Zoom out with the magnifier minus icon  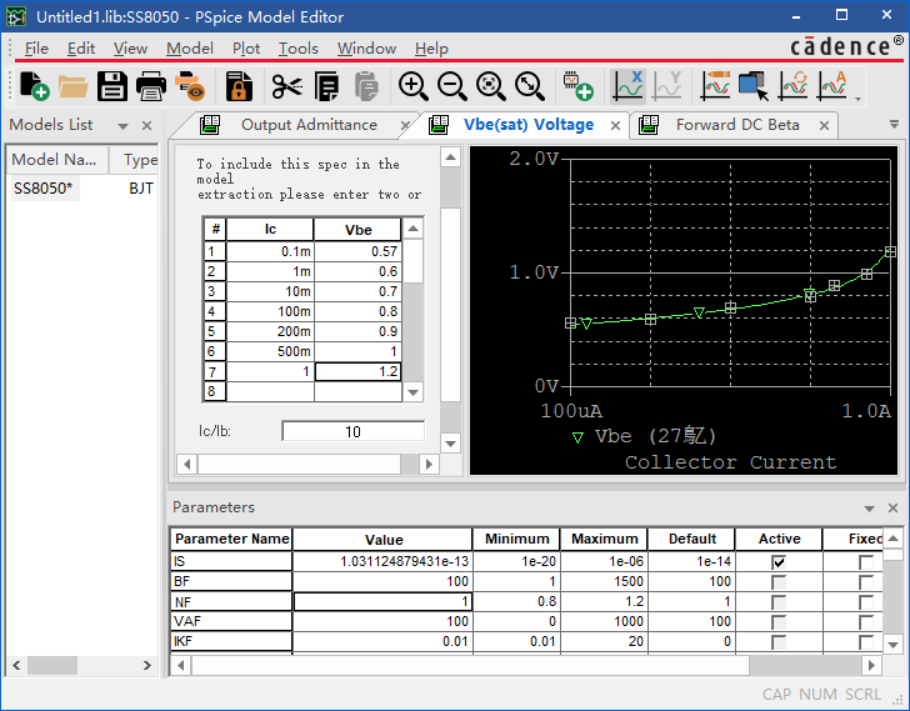point(452,87)
